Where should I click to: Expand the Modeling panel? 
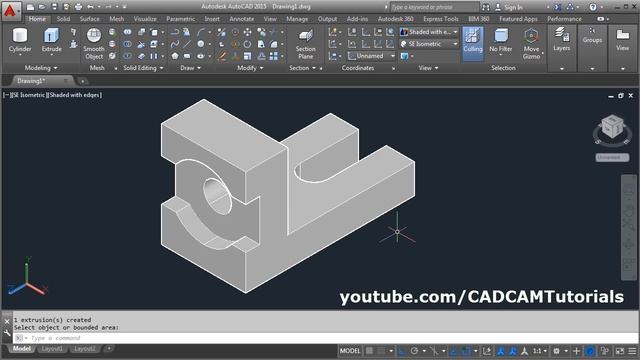tap(41, 68)
